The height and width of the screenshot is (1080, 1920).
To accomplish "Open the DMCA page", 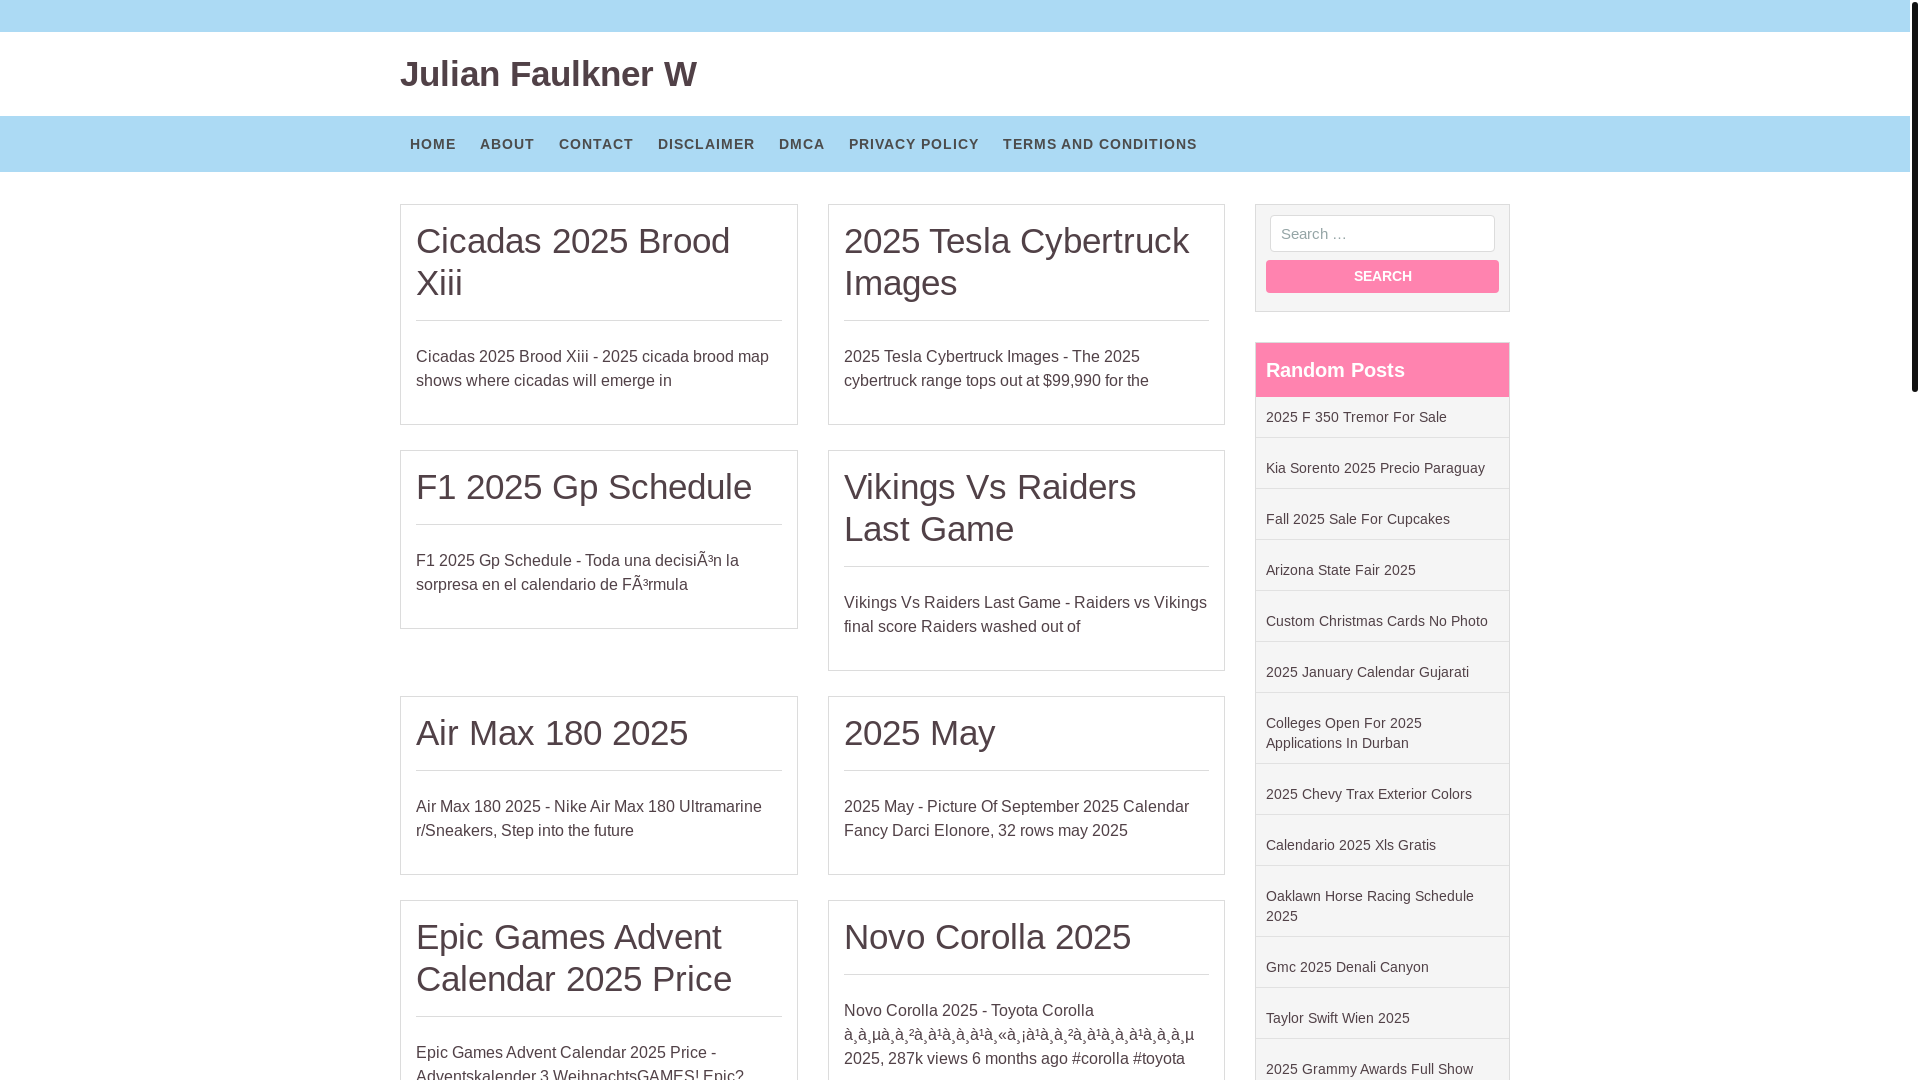I will (x=802, y=144).
